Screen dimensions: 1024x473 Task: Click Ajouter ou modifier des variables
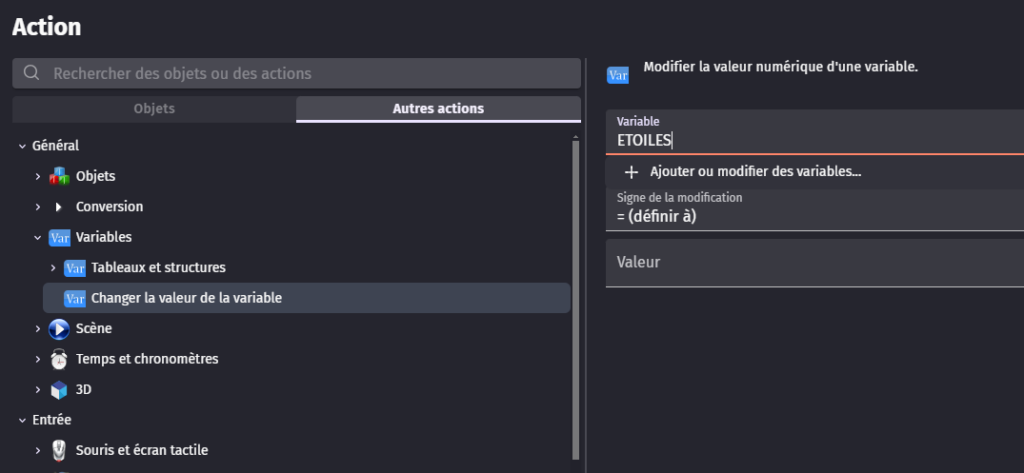755,172
